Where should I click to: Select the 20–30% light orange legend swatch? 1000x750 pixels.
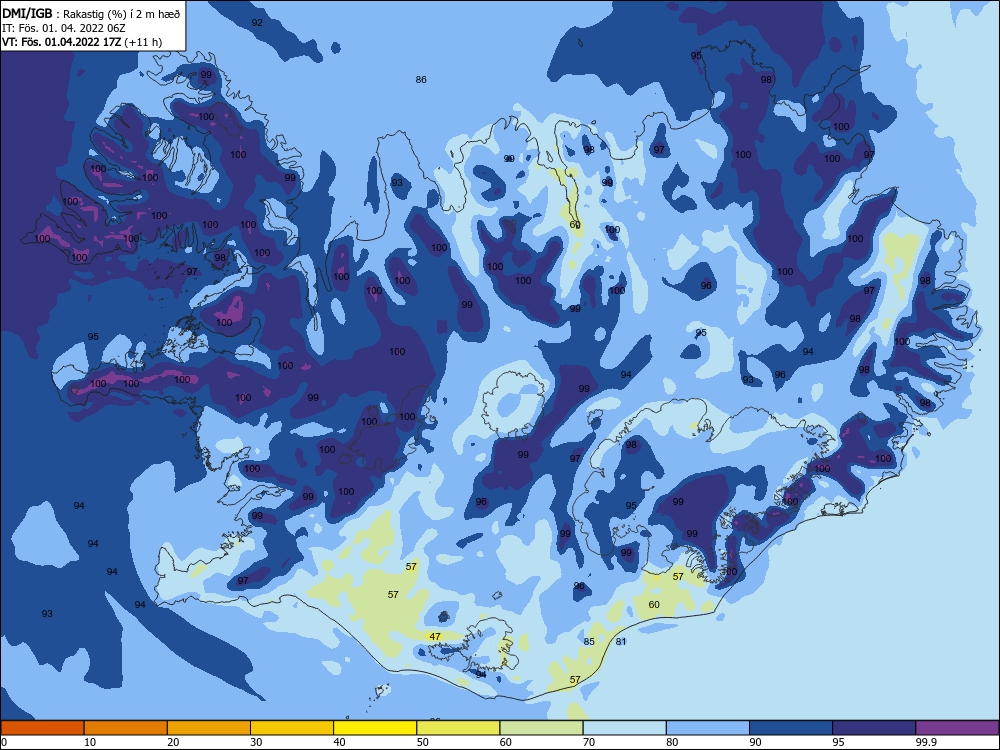(x=209, y=728)
